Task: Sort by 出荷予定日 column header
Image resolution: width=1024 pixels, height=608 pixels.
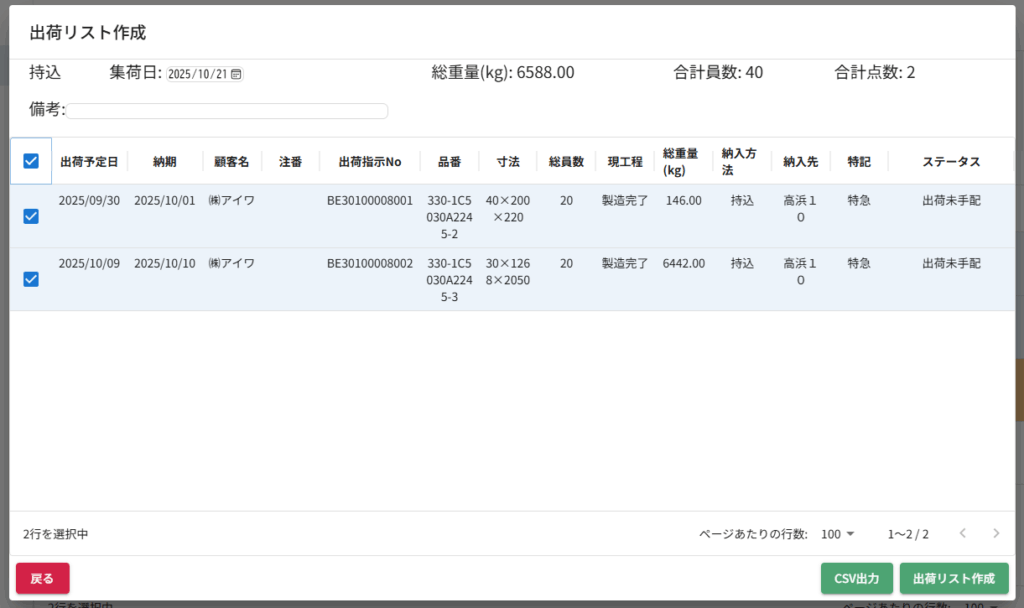Action: click(89, 162)
